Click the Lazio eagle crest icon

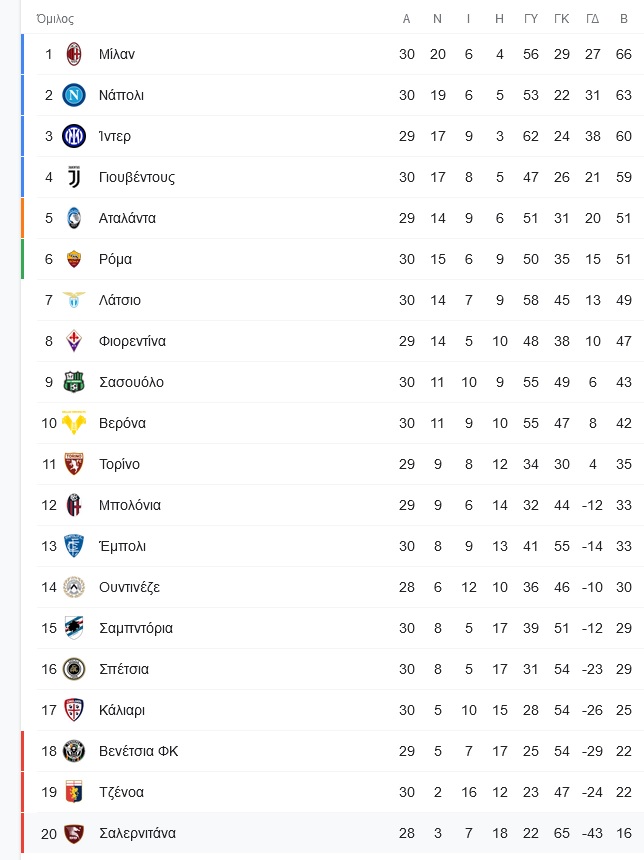[x=74, y=300]
